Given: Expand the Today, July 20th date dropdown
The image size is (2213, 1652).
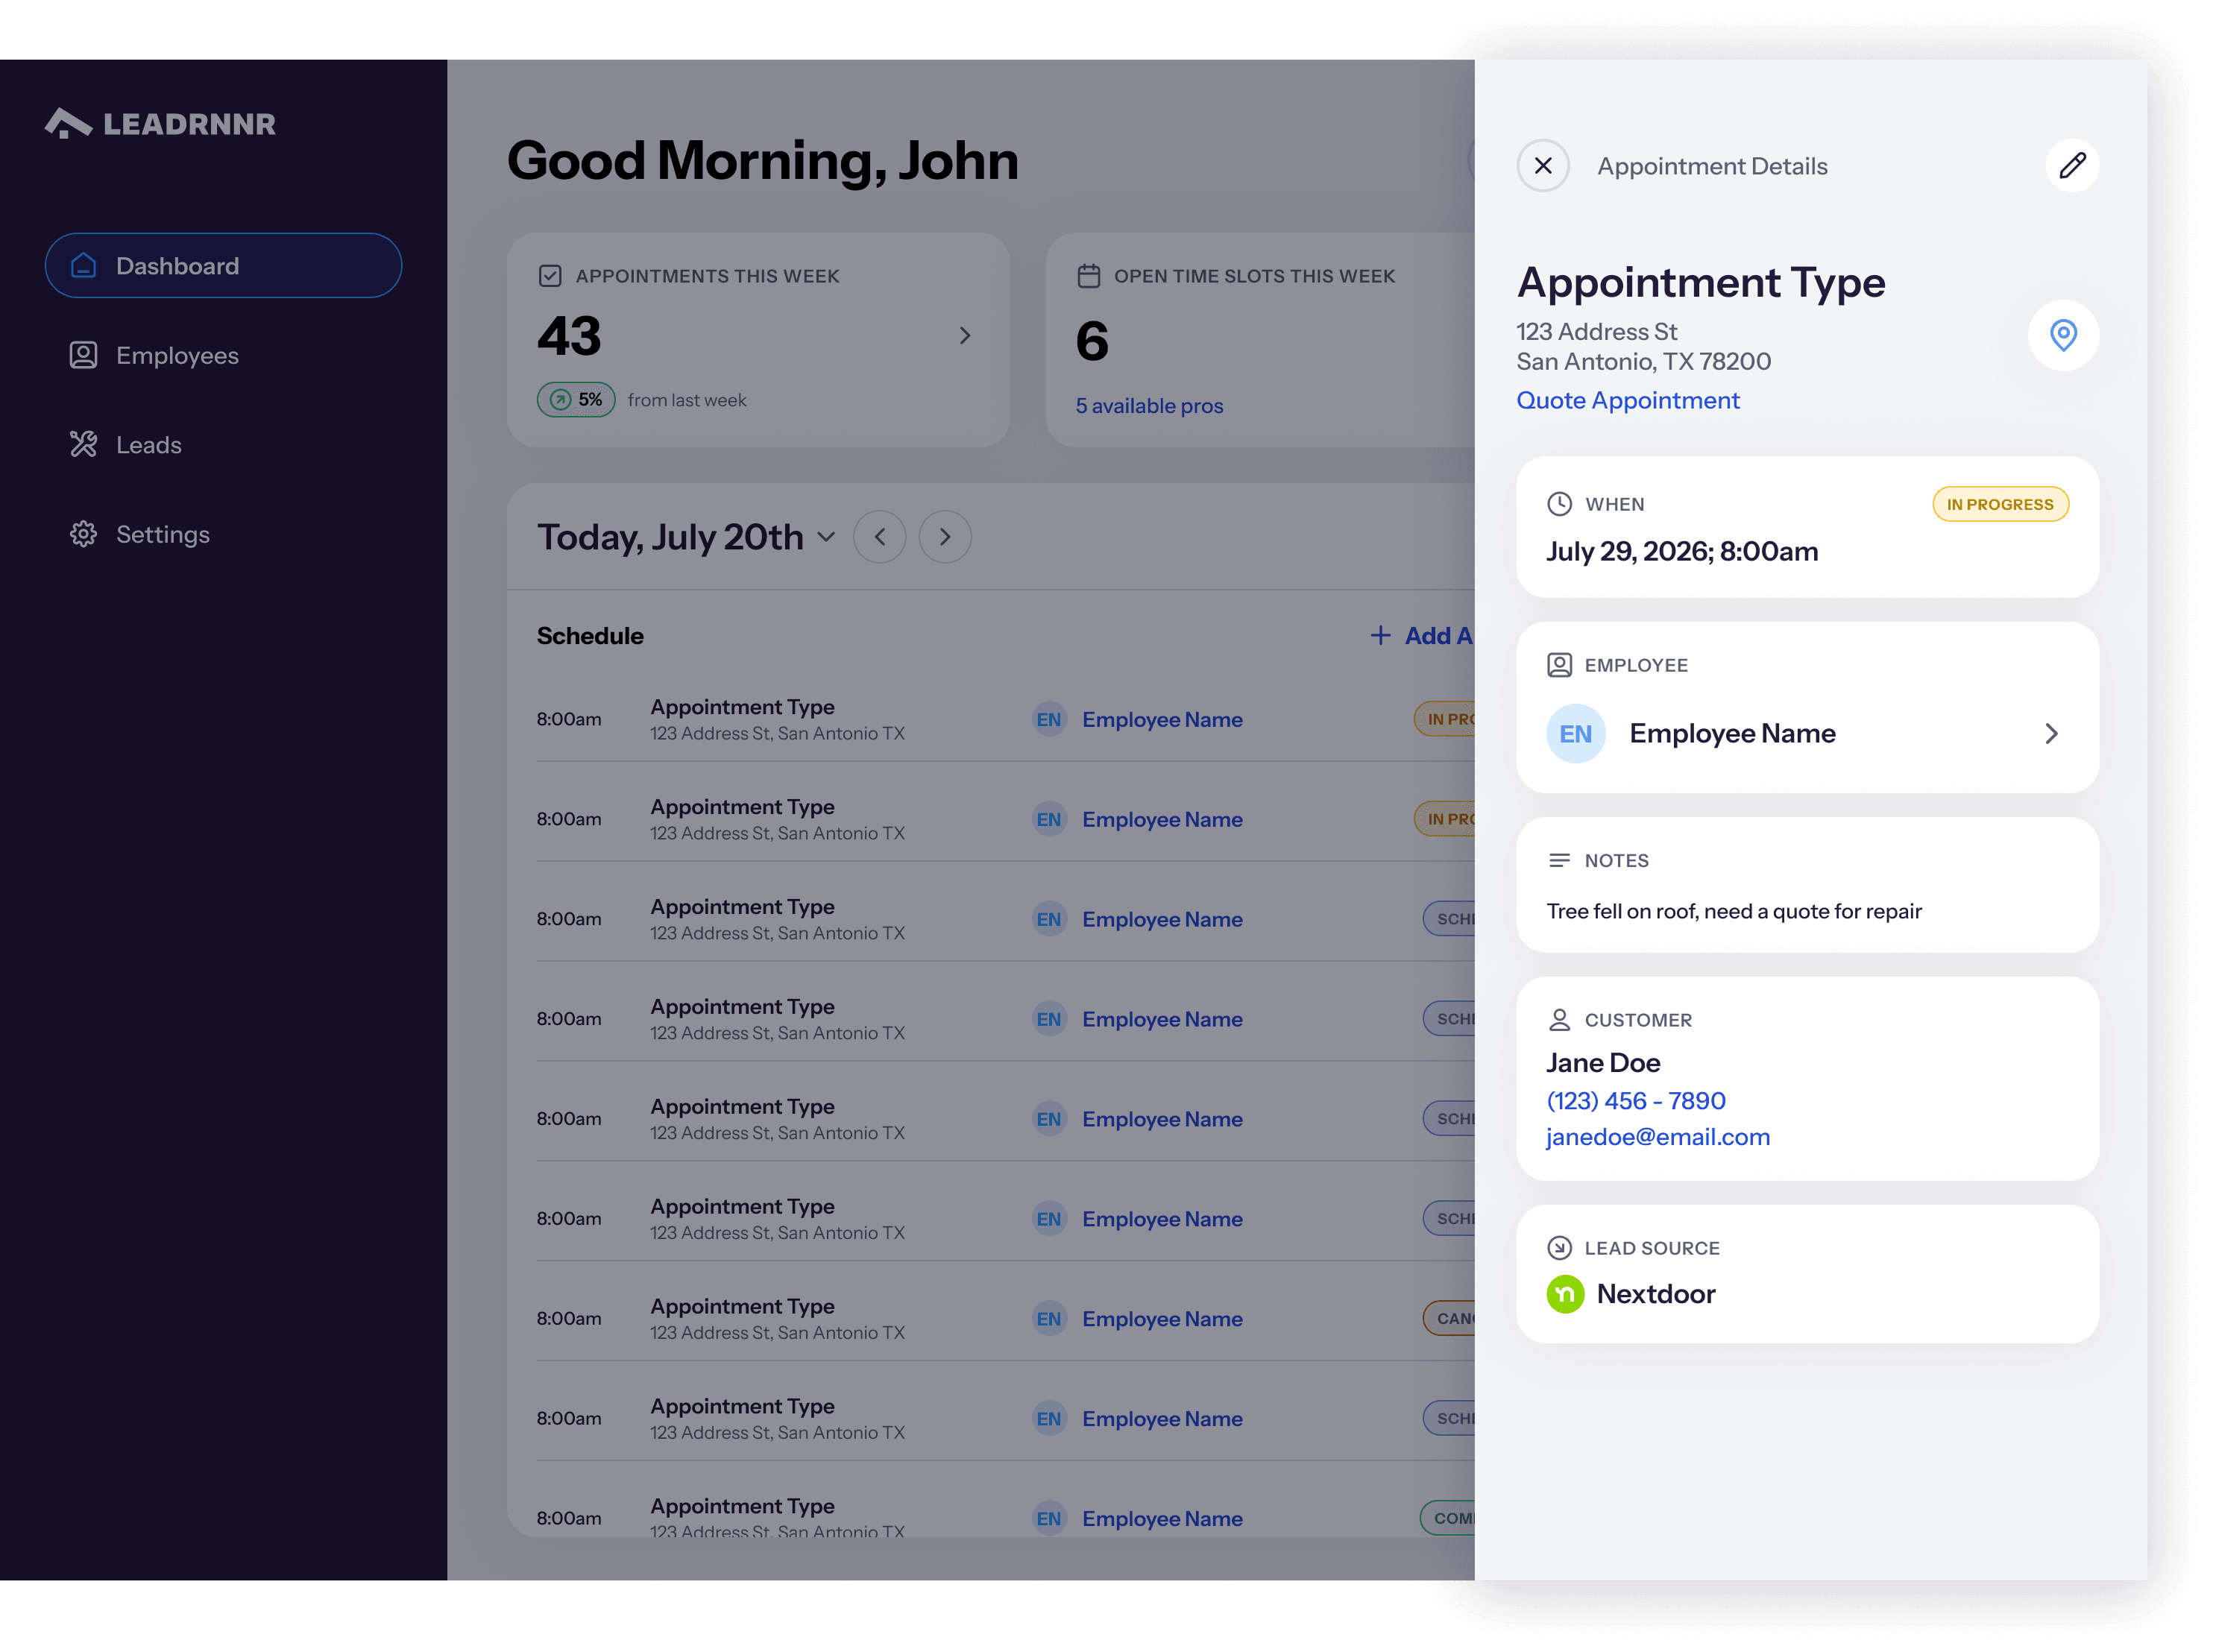Looking at the screenshot, I should tap(825, 537).
